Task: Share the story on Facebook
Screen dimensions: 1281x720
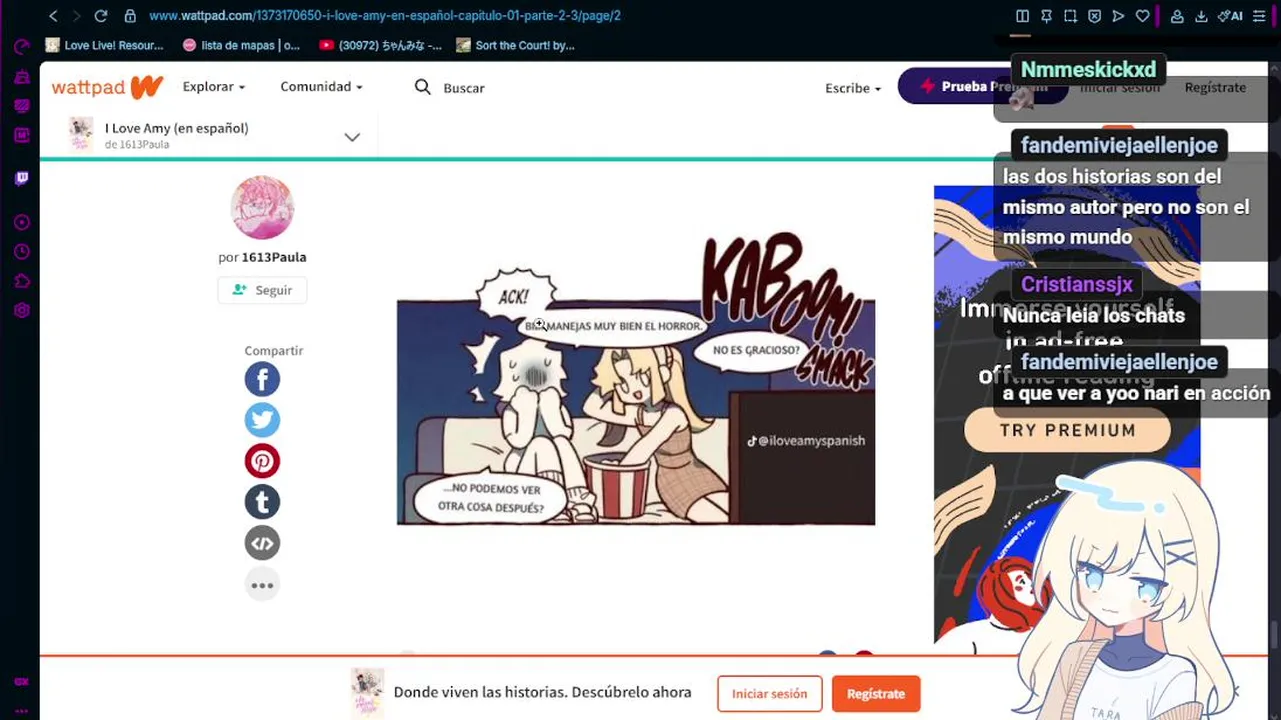Action: [262, 379]
